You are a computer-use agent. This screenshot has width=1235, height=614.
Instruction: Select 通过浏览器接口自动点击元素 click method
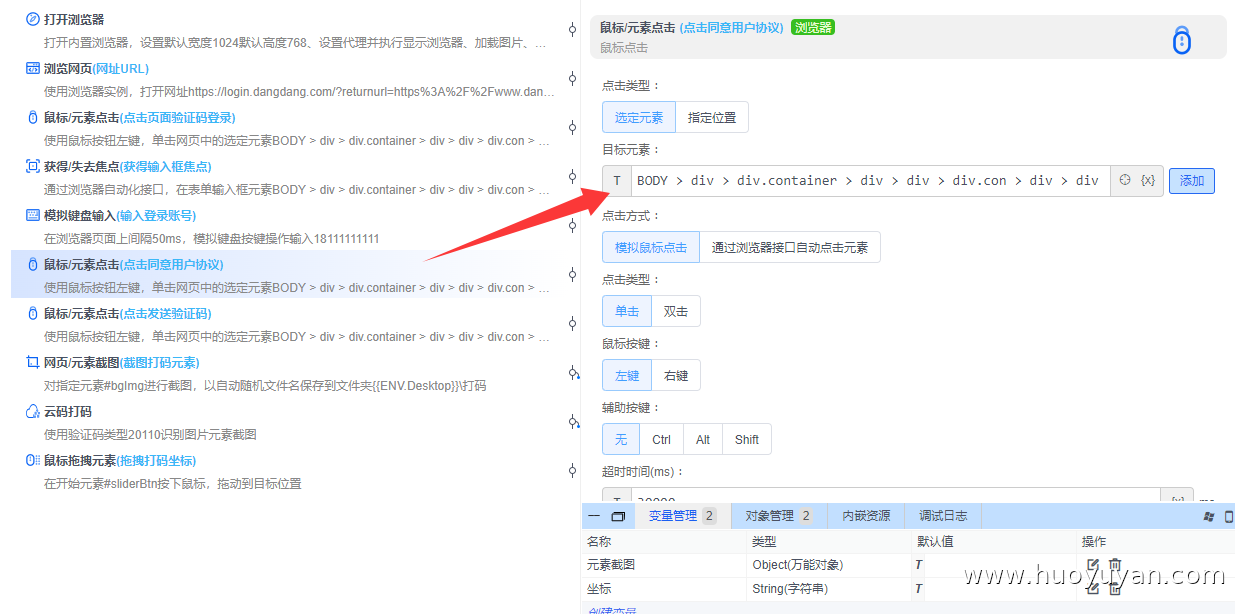point(790,247)
